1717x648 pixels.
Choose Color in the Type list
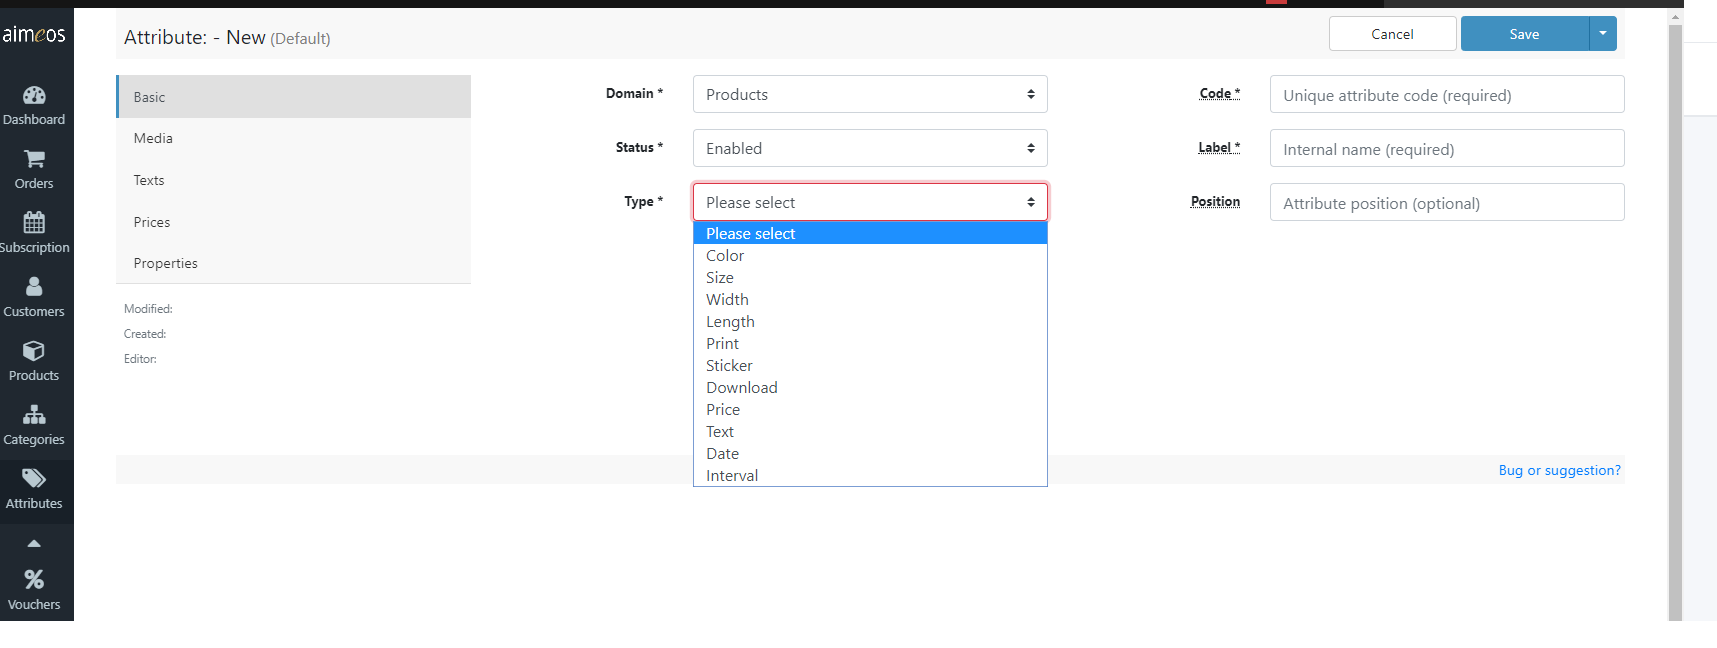click(870, 255)
